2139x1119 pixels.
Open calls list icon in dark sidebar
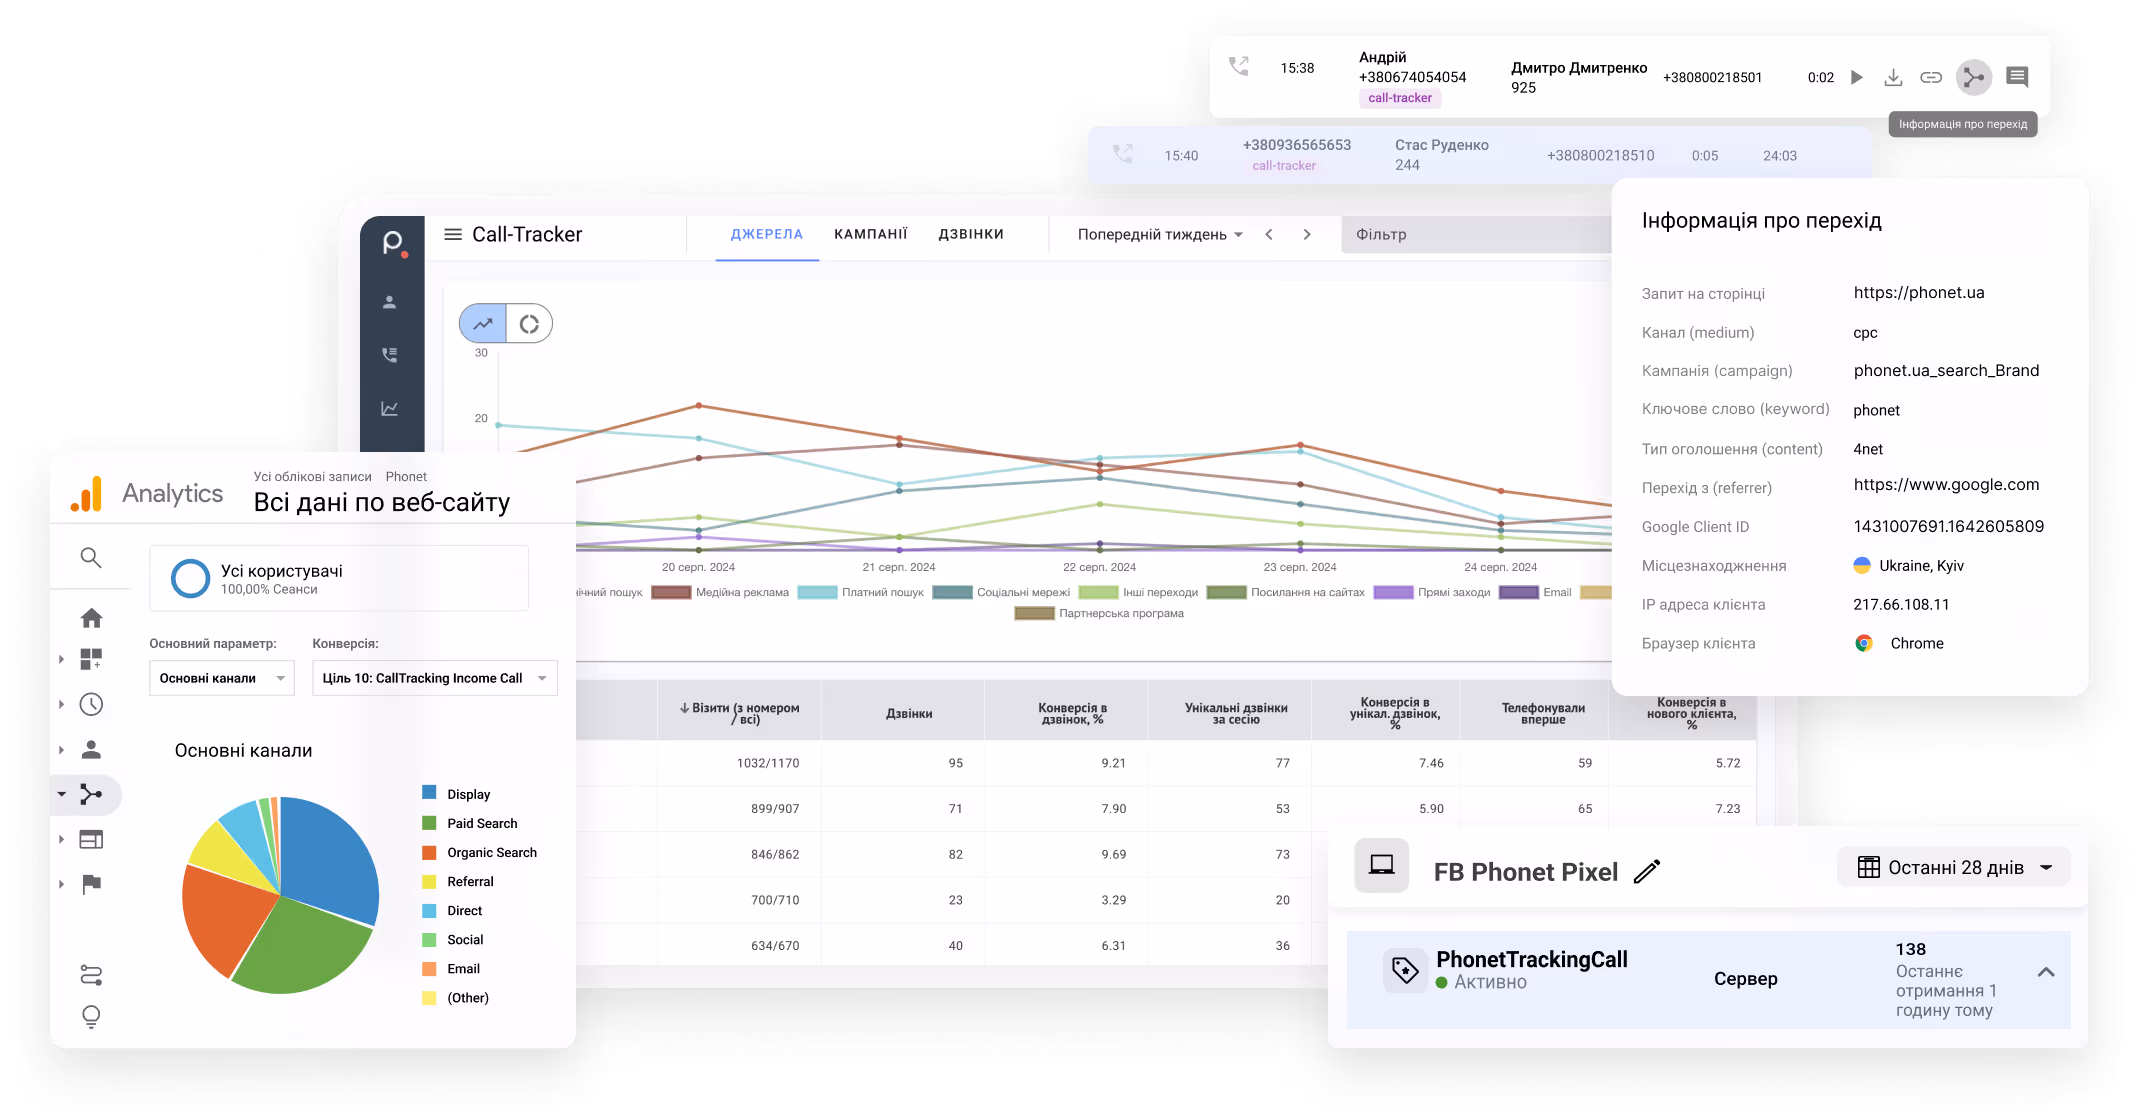click(390, 355)
